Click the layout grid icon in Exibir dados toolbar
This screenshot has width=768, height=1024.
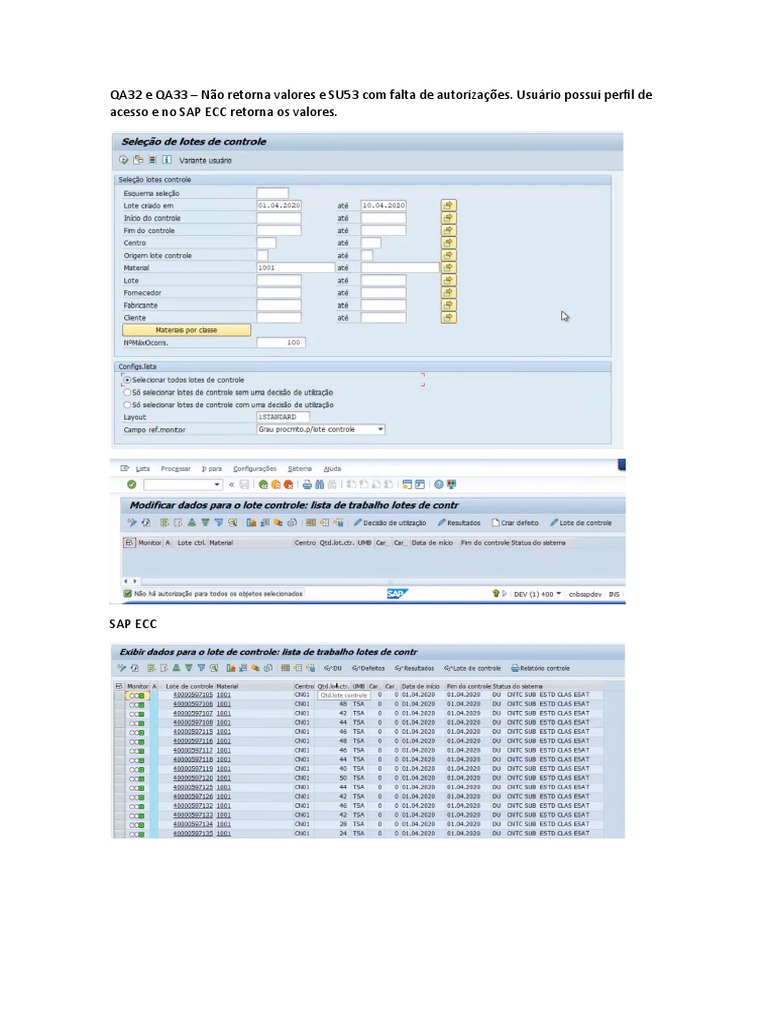285,668
